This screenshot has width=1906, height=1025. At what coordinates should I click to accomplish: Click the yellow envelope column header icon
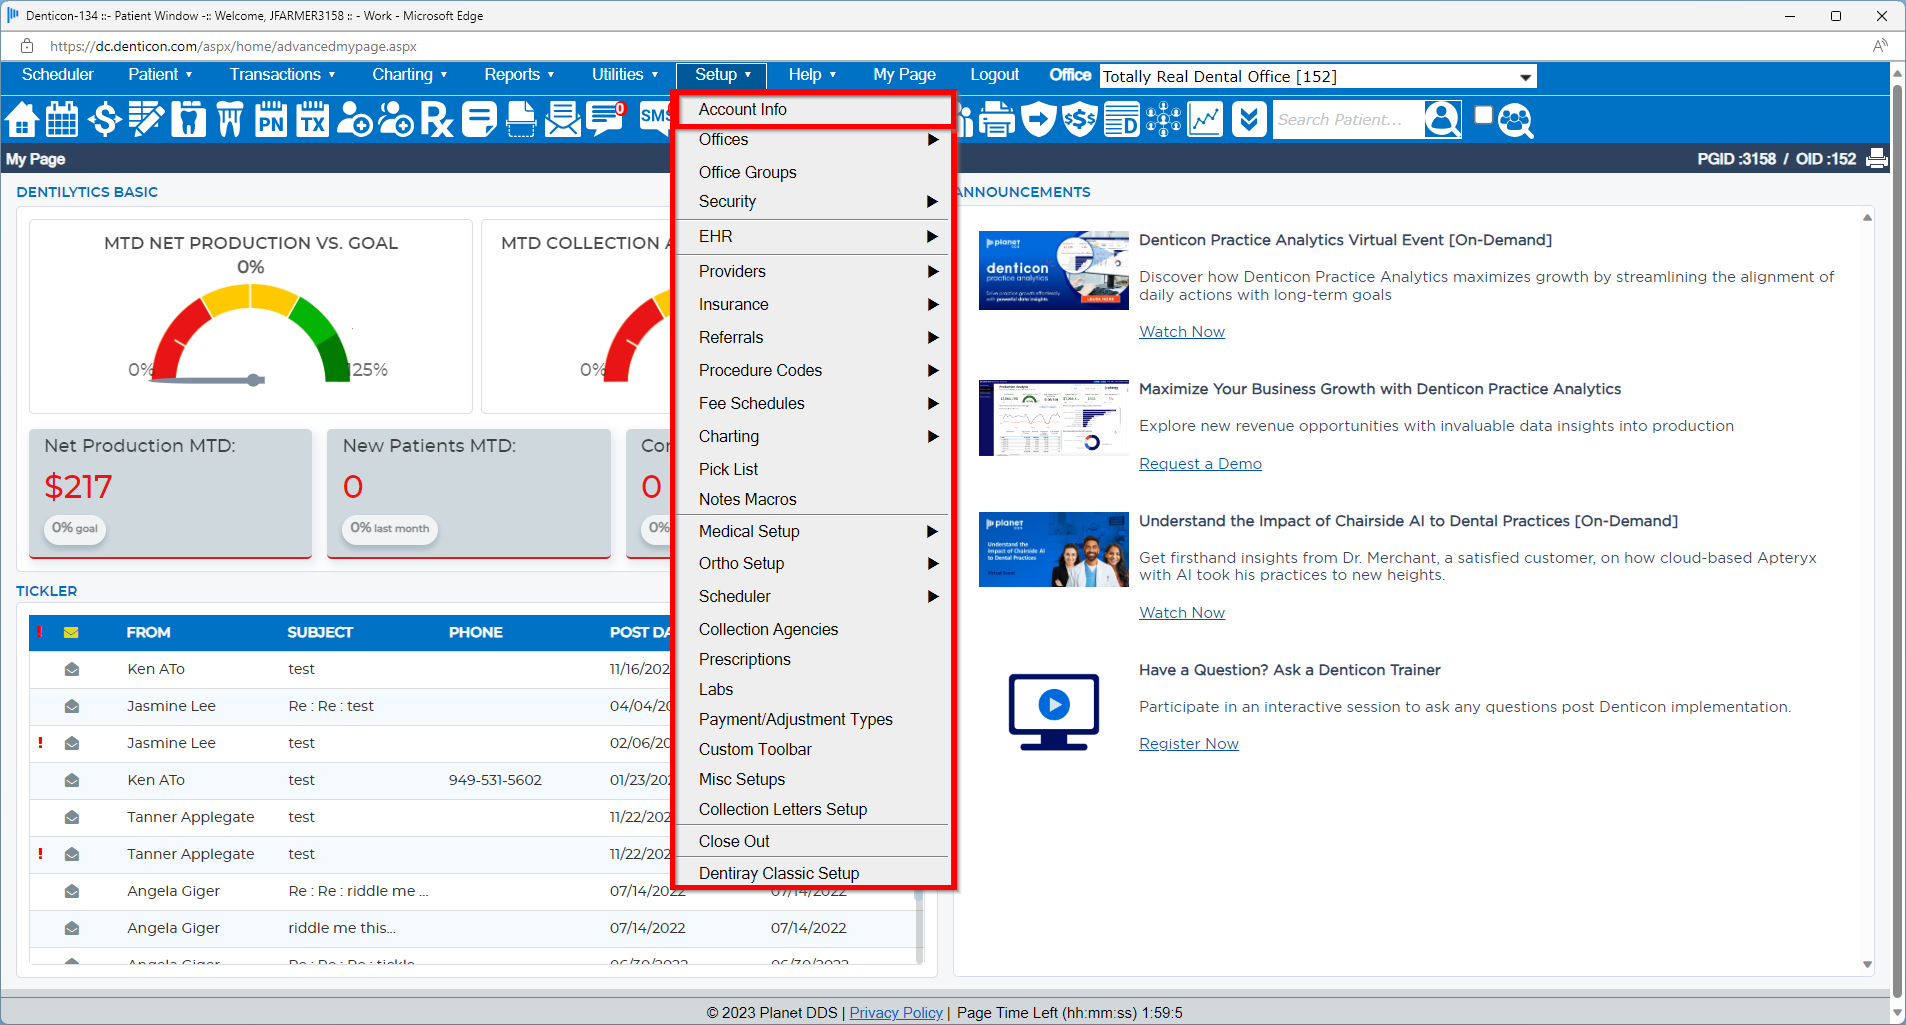(71, 632)
